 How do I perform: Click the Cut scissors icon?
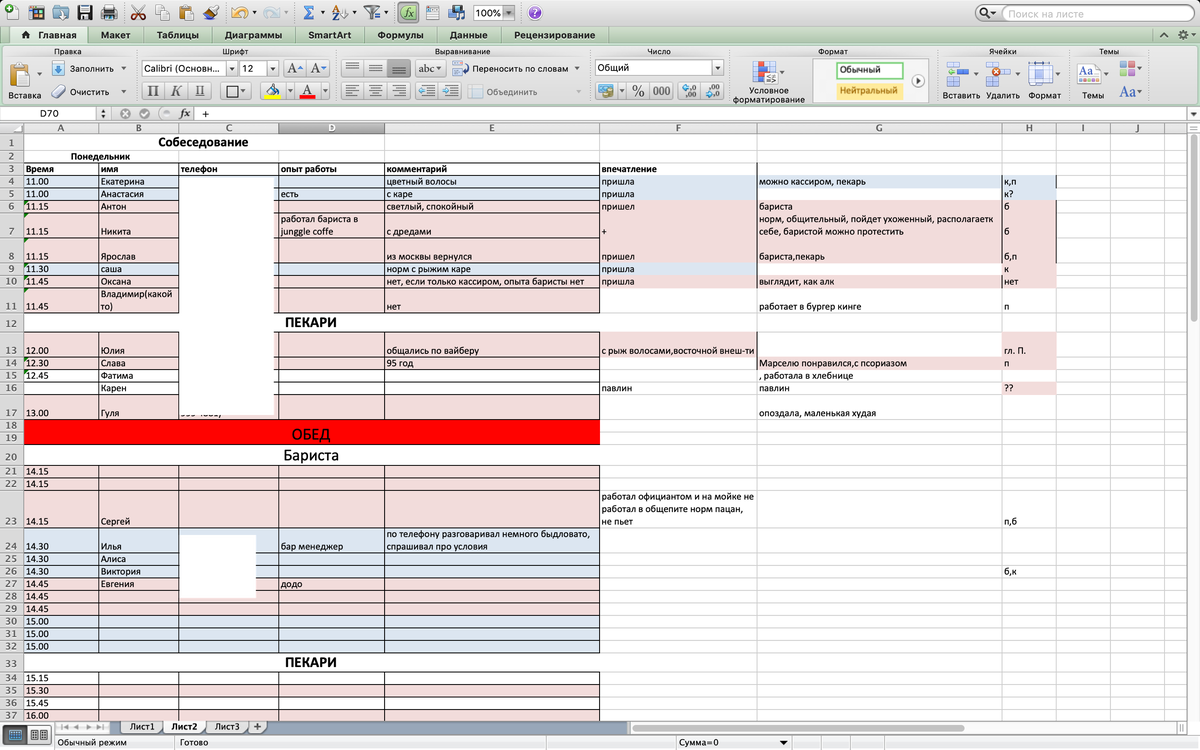(x=138, y=13)
